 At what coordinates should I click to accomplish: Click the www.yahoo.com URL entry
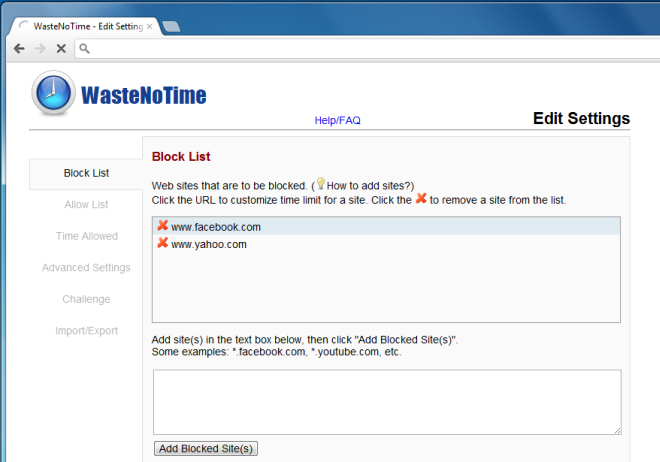(208, 244)
